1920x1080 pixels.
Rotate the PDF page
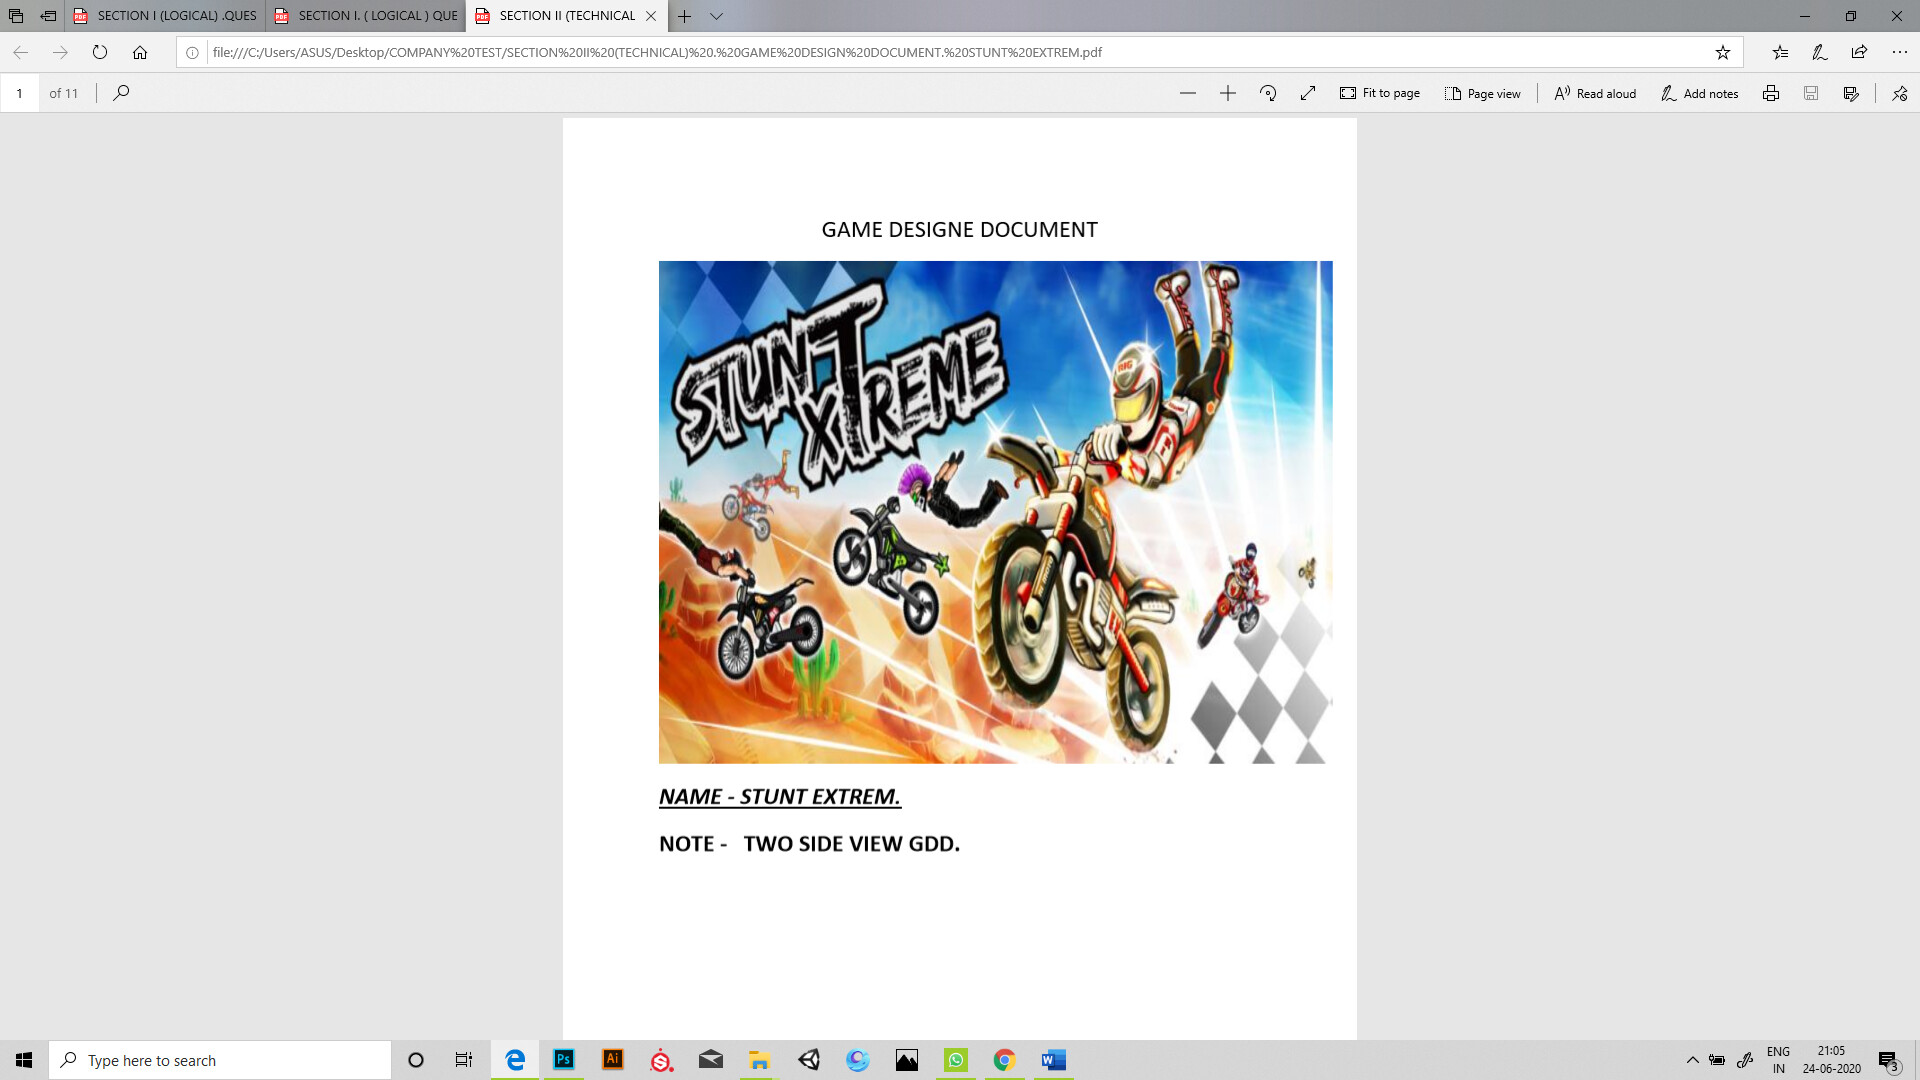click(x=1268, y=93)
